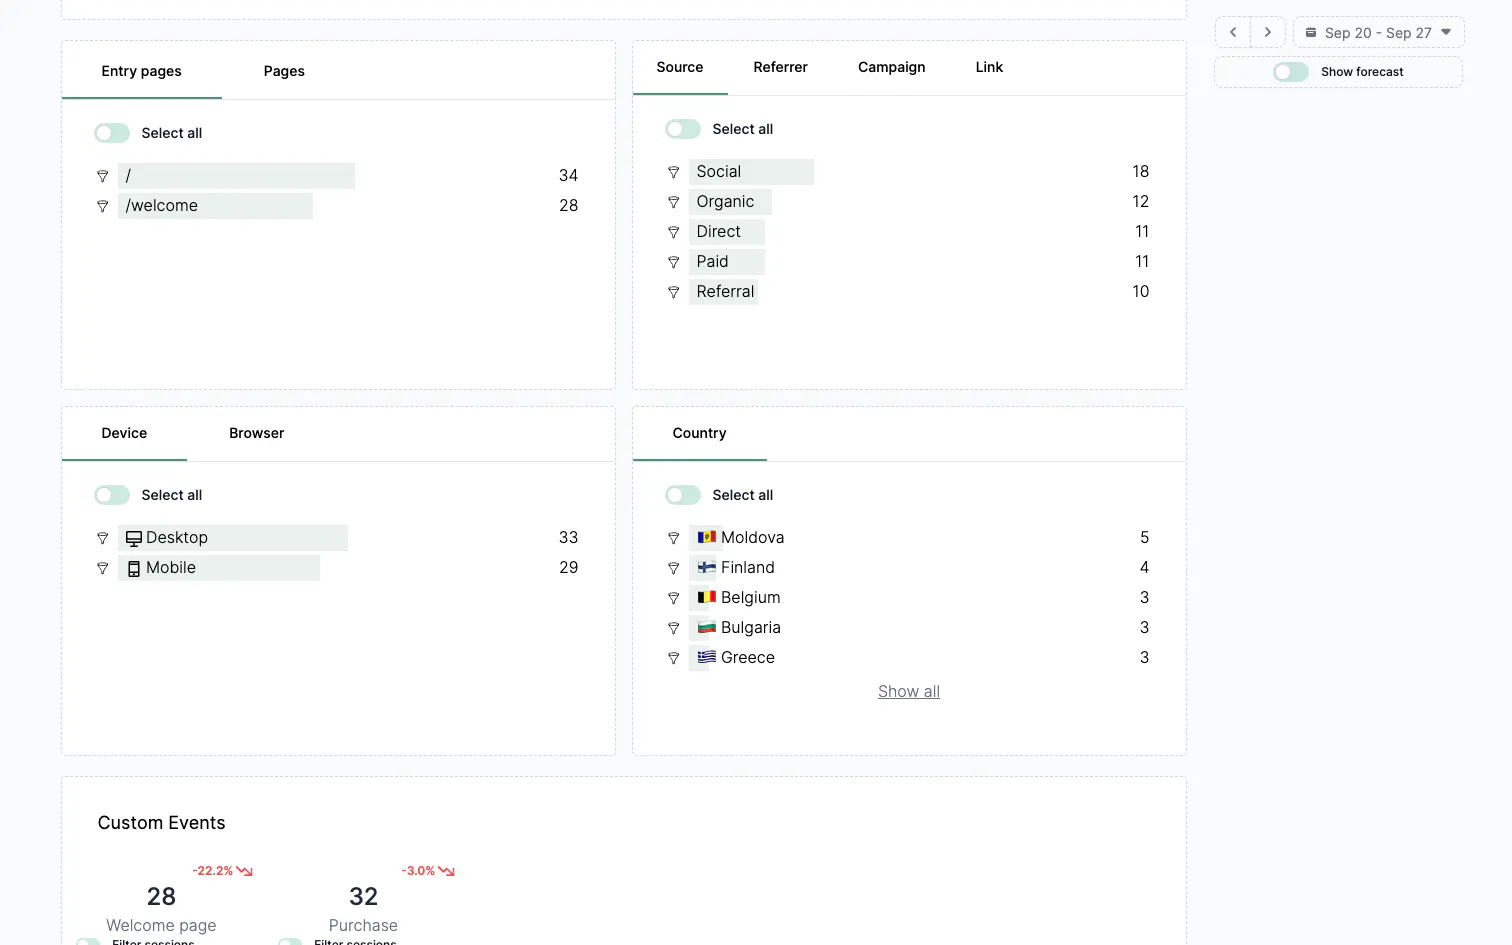Click filter icon beside Belgium
The height and width of the screenshot is (945, 1512).
(x=673, y=598)
